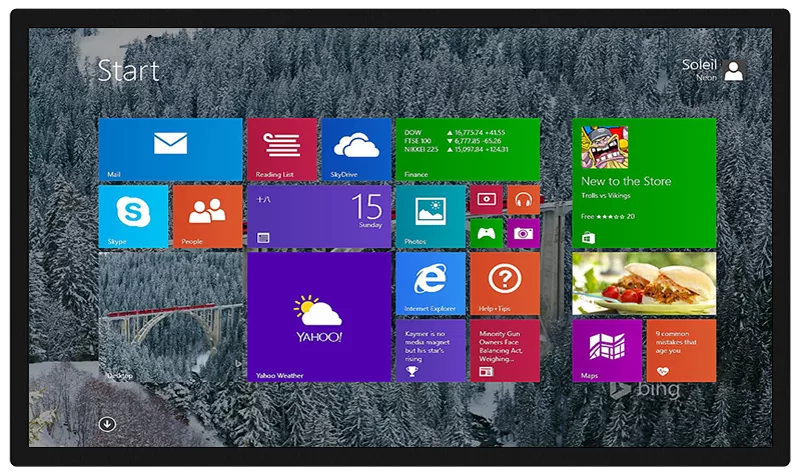Open the Xbox Games controller tile

click(487, 234)
